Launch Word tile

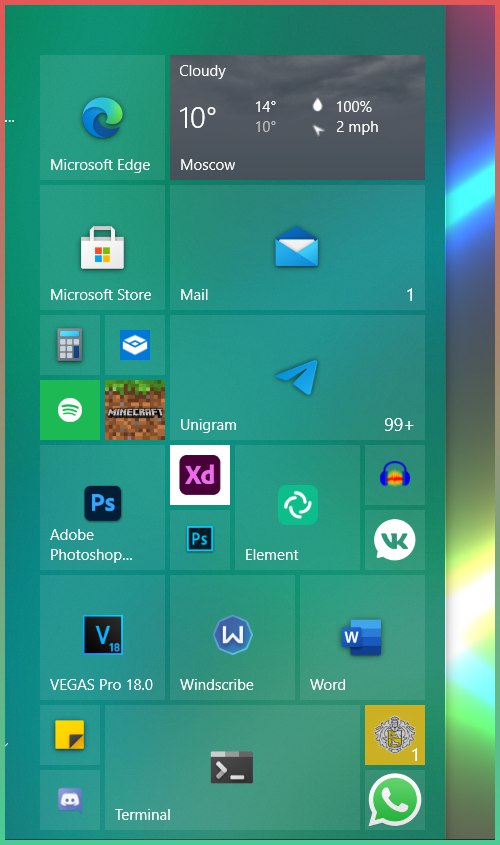click(x=363, y=638)
